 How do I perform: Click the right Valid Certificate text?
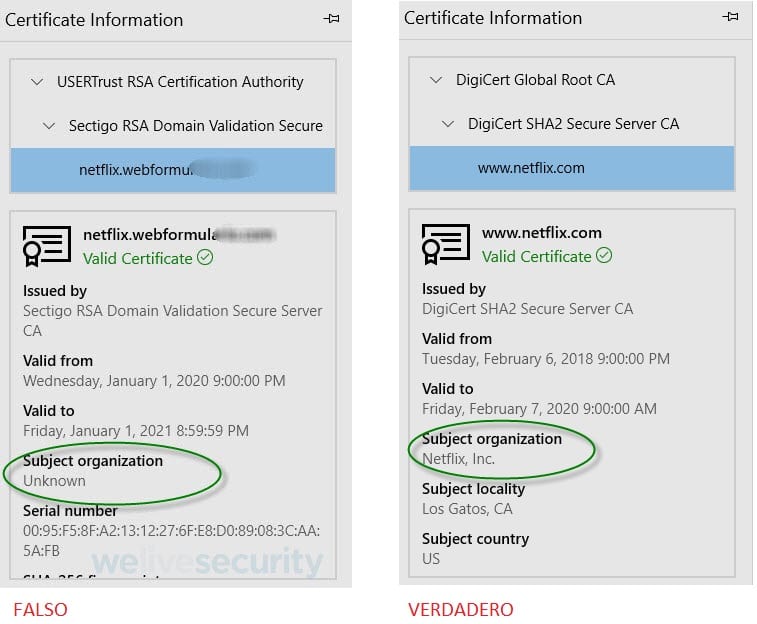536,257
